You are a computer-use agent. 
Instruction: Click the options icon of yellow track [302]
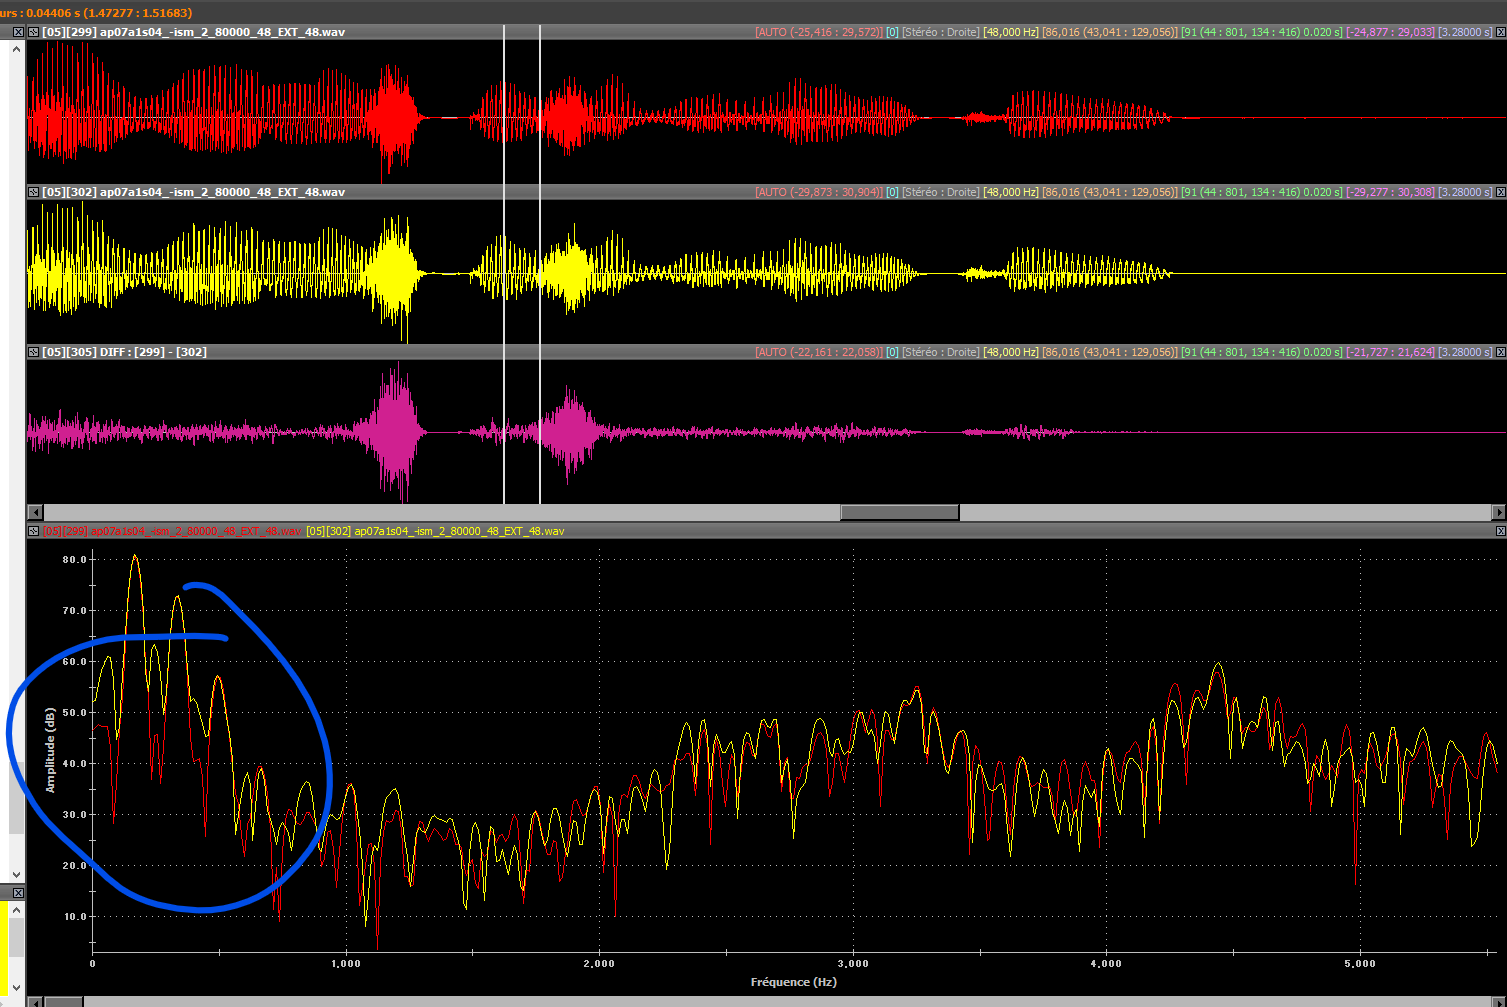click(x=33, y=192)
